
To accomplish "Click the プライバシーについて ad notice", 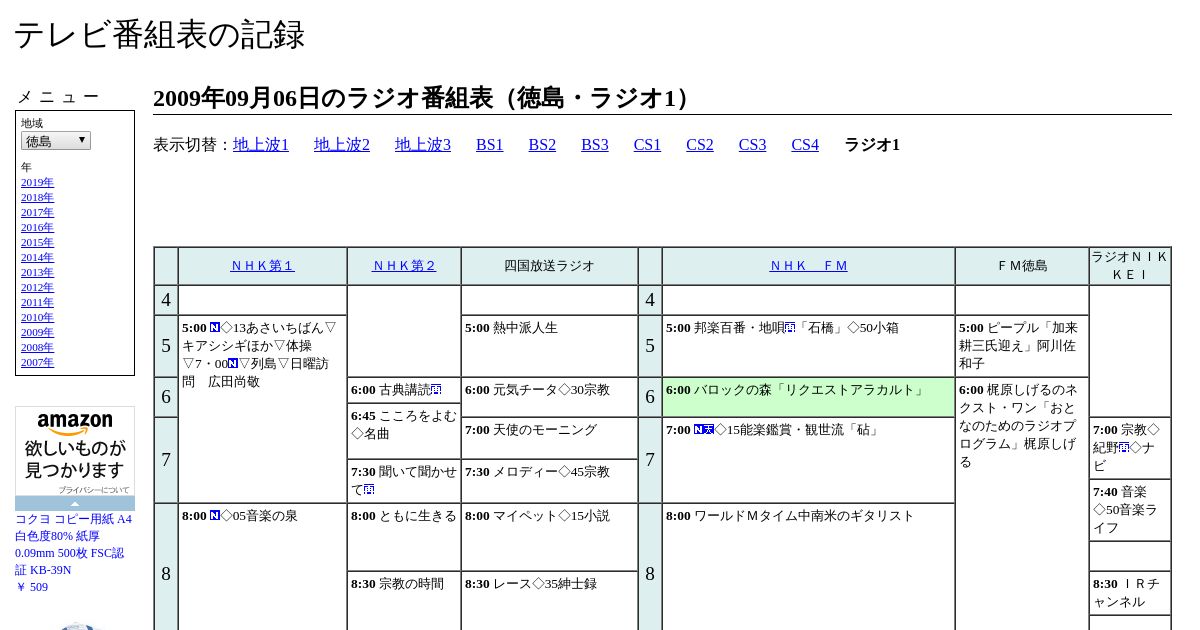I will [x=94, y=490].
